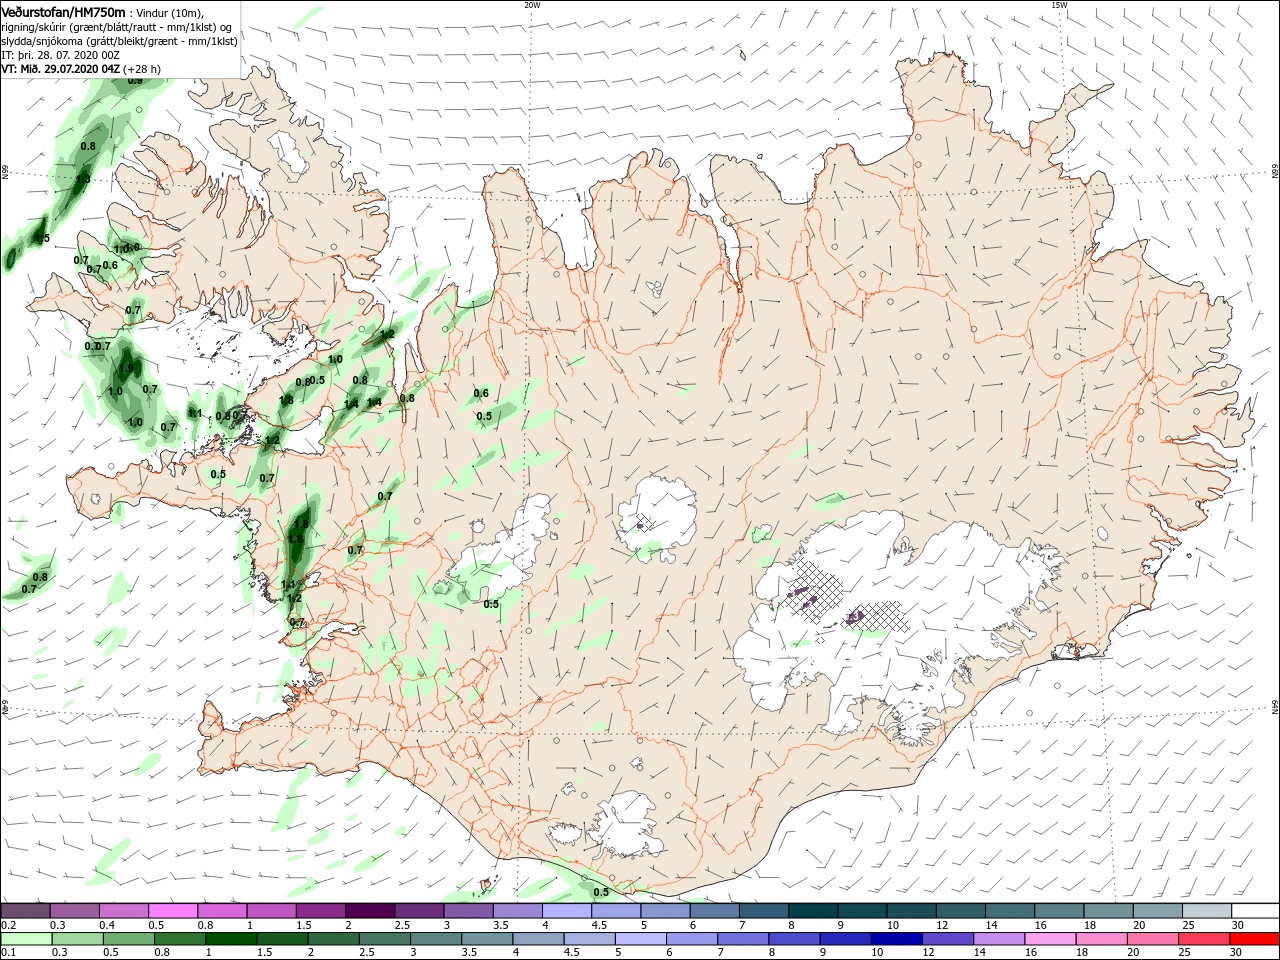Select the 'Vindur (10m)' heading text
The image size is (1280, 960).
[x=169, y=12]
